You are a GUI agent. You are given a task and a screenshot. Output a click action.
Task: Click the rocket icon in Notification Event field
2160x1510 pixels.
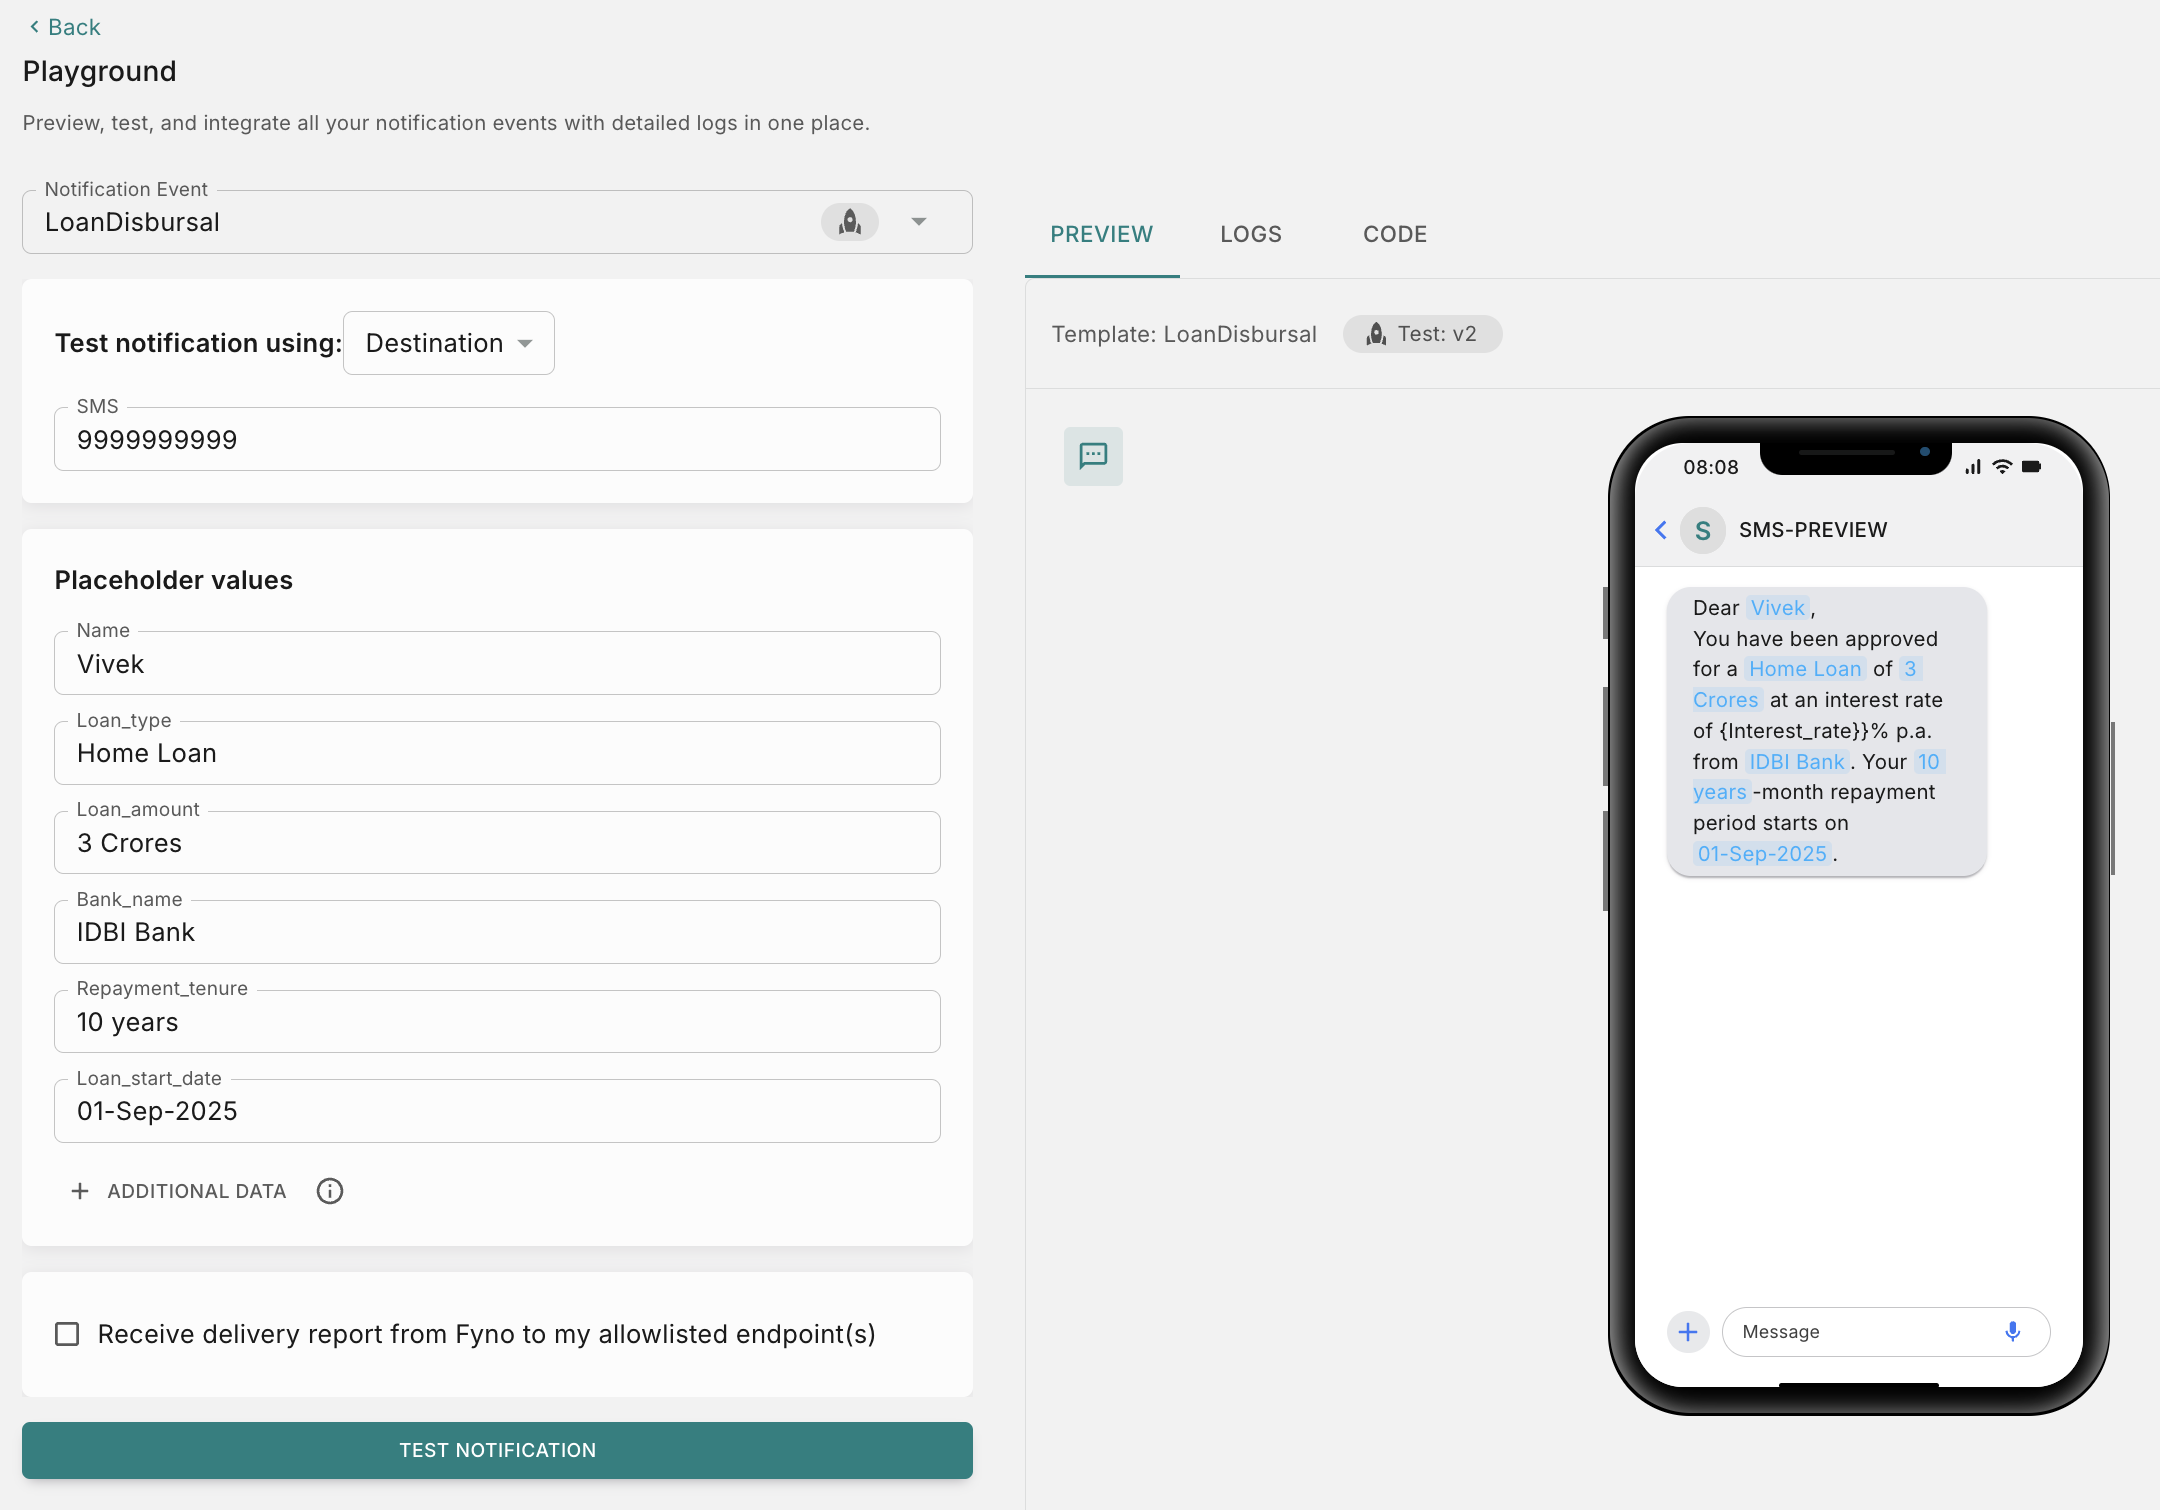click(850, 222)
